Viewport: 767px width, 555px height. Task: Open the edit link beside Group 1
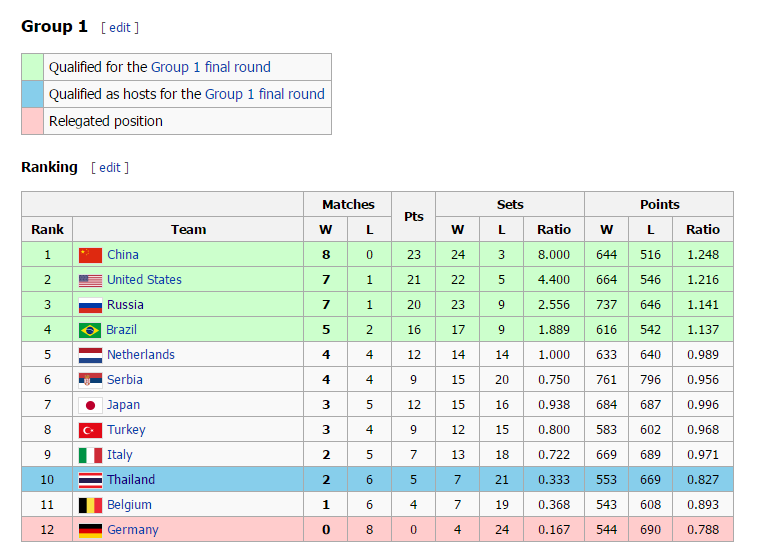pos(120,28)
